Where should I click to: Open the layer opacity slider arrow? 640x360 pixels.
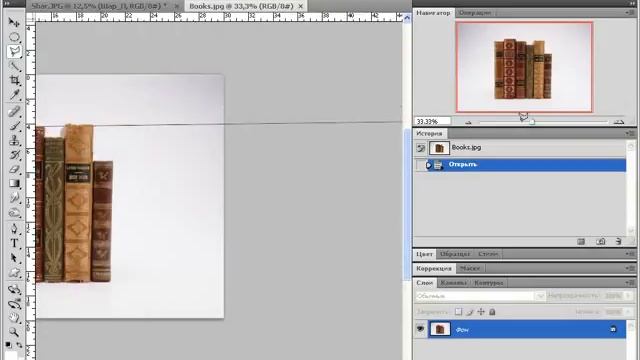click(629, 295)
